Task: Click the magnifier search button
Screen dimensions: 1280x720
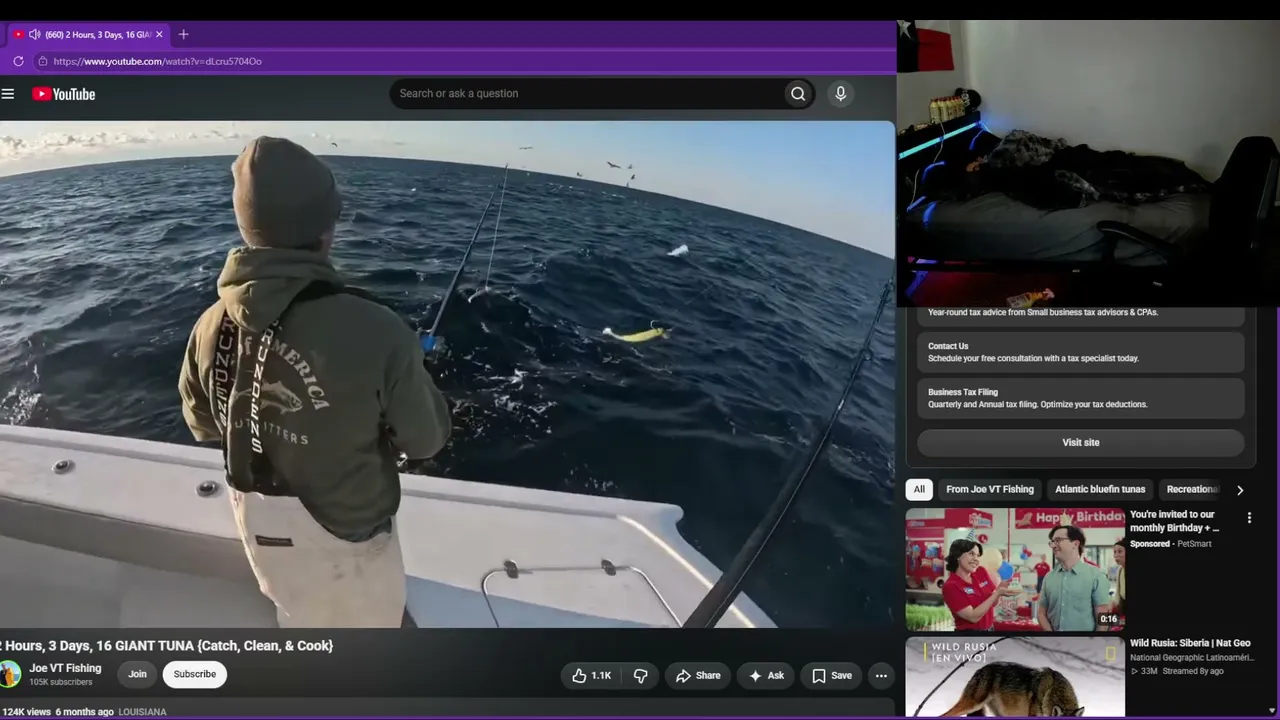Action: (798, 94)
